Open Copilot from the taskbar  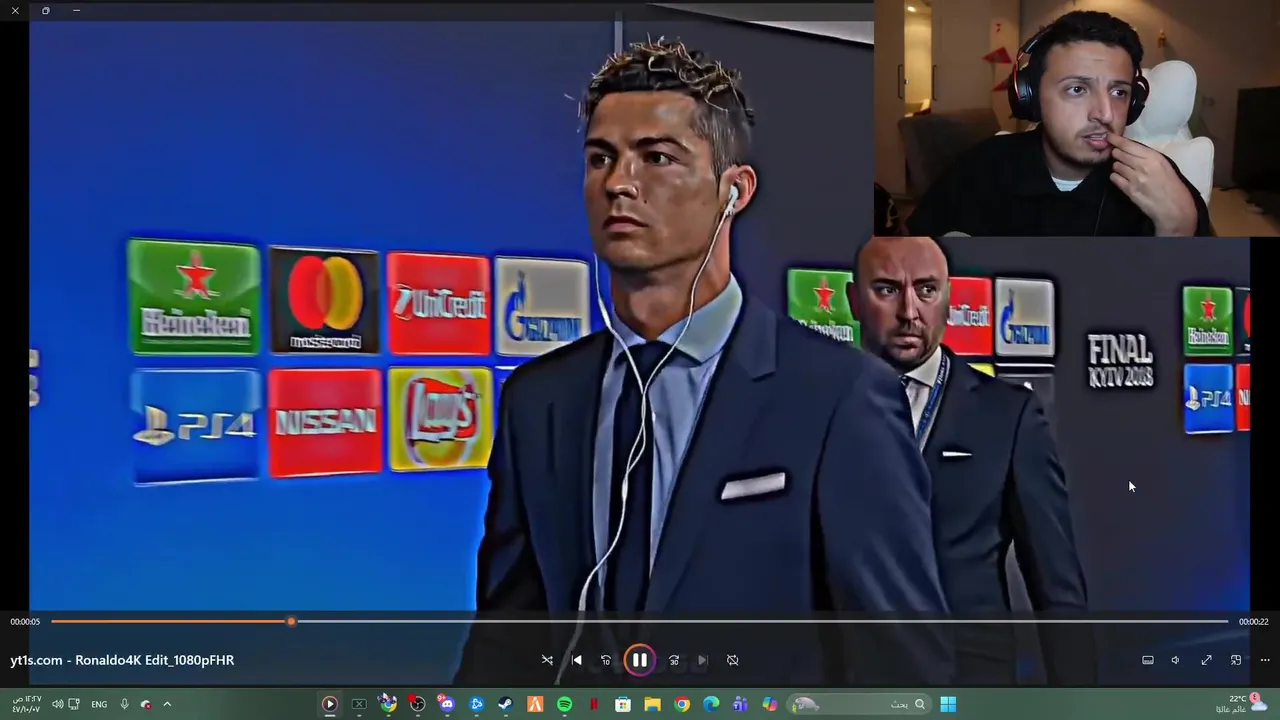pyautogui.click(x=769, y=704)
